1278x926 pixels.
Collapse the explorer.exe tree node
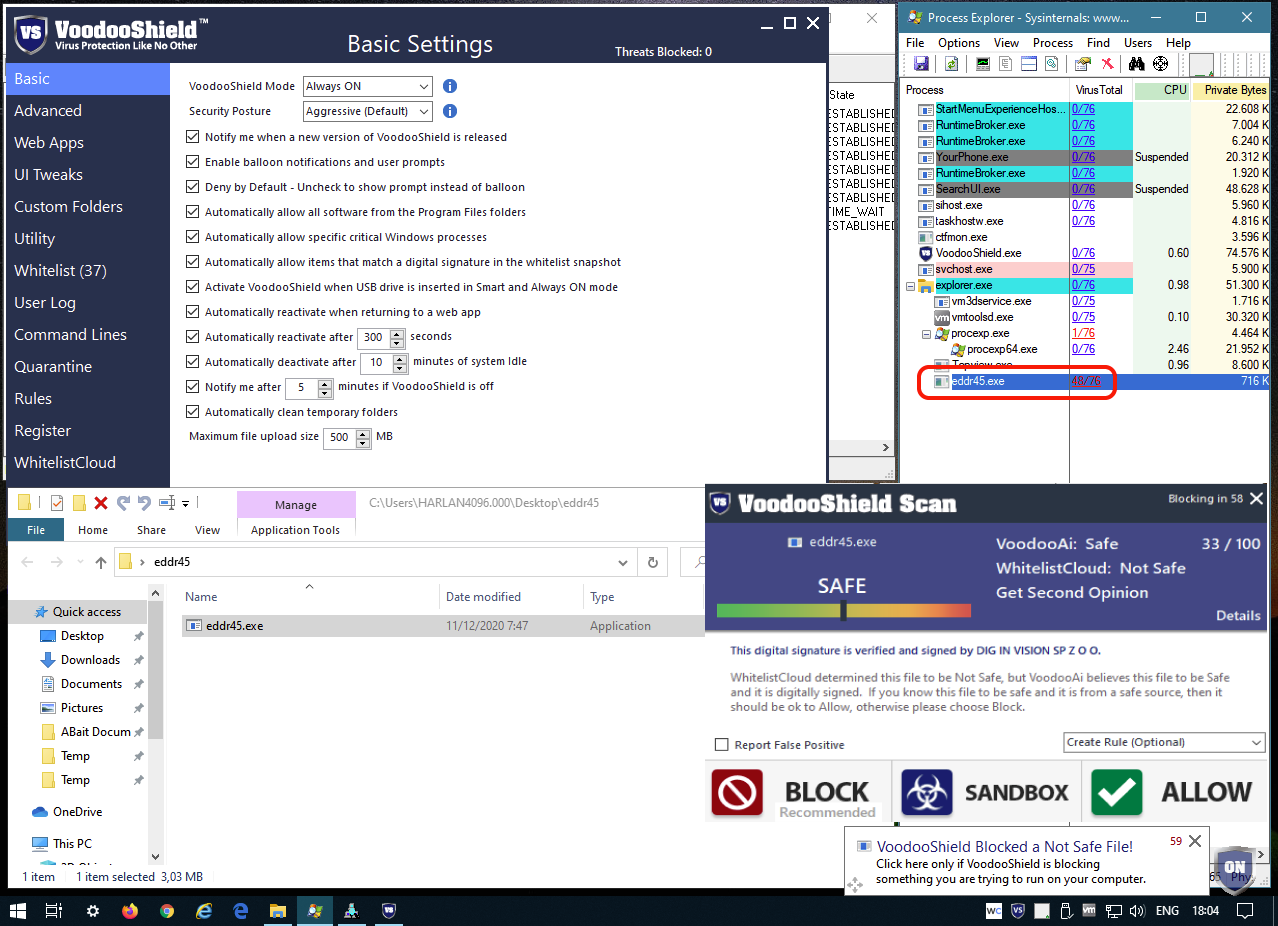point(910,285)
